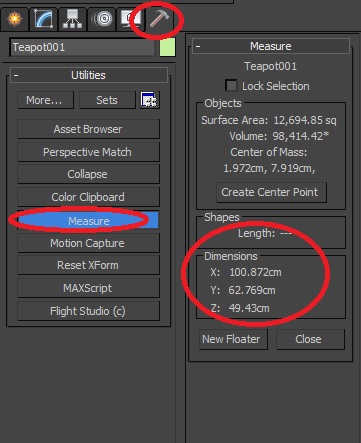Launch the Motion Capture utility
This screenshot has width=361, height=443.
click(88, 243)
